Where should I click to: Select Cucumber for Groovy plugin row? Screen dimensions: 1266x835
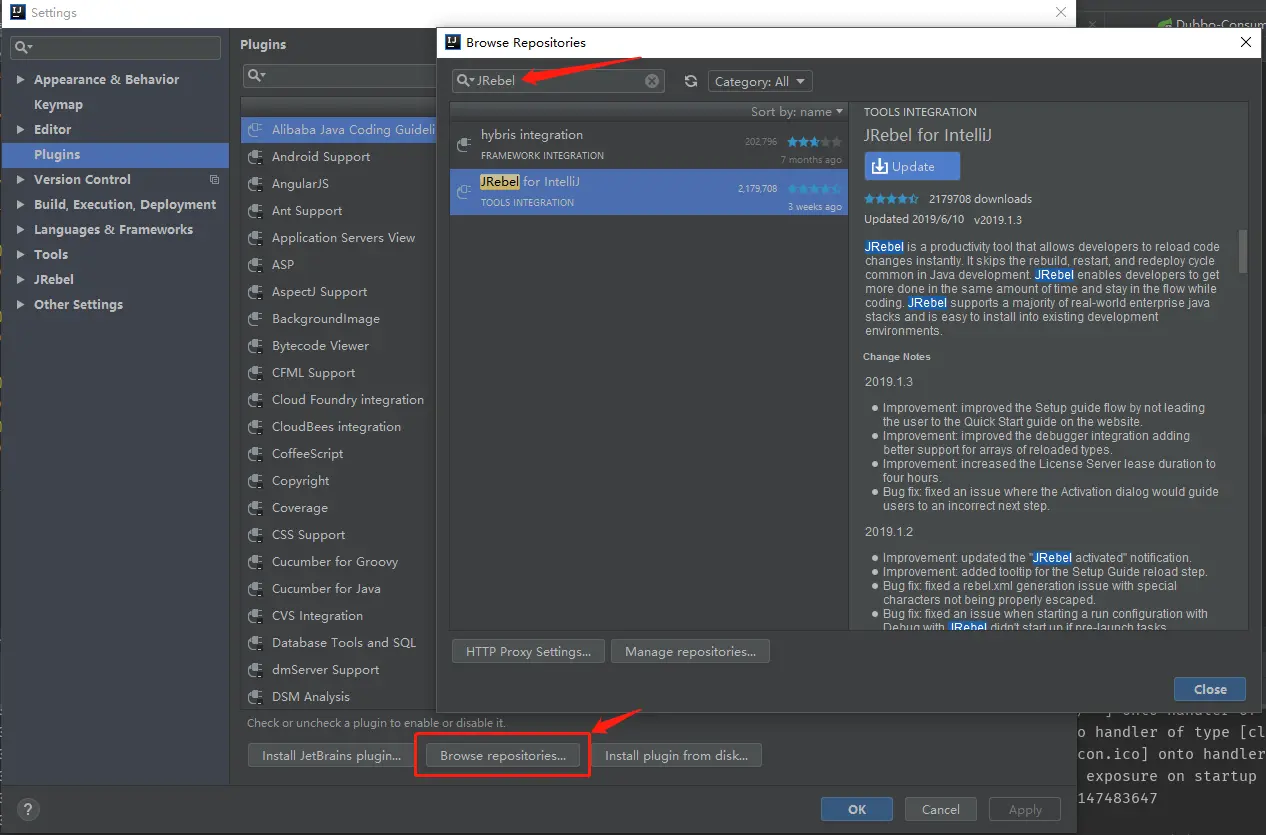[338, 562]
